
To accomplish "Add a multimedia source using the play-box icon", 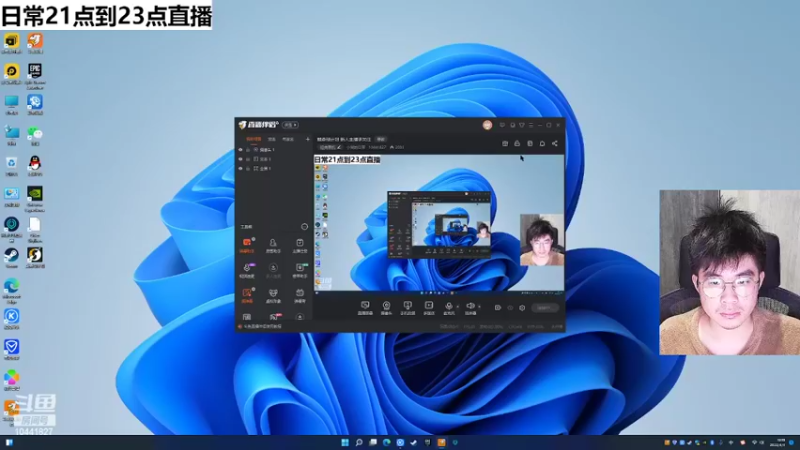I will click(429, 308).
